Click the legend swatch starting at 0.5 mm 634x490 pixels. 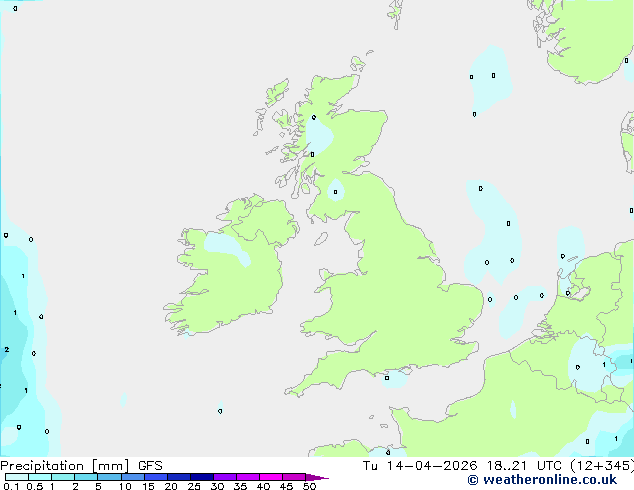[40, 477]
